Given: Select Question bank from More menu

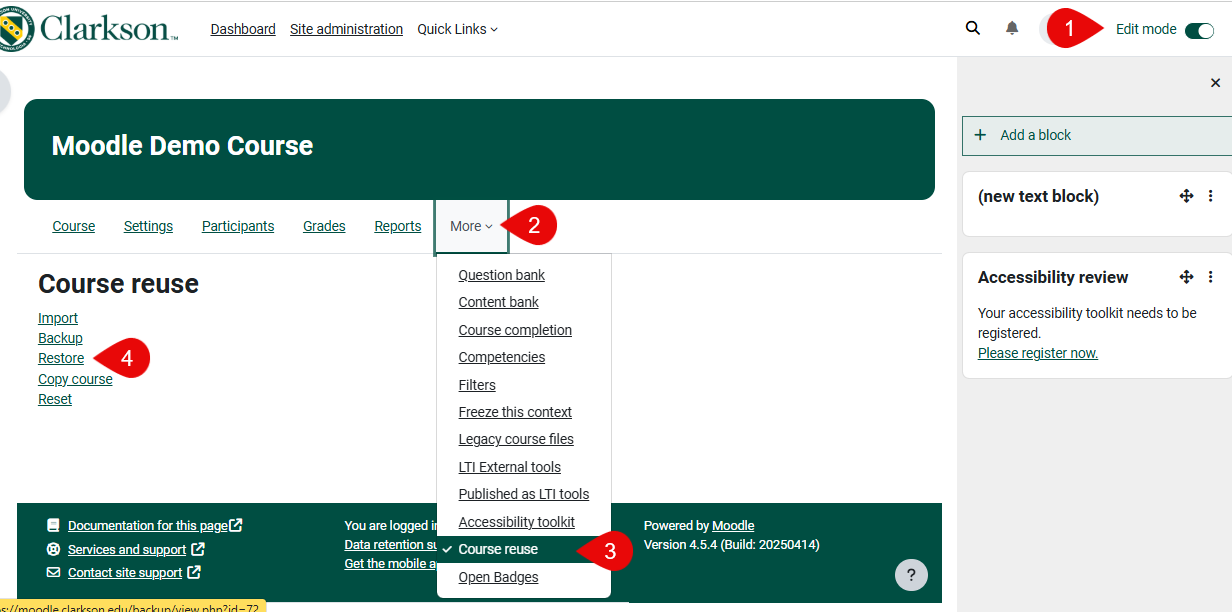Looking at the screenshot, I should point(501,275).
